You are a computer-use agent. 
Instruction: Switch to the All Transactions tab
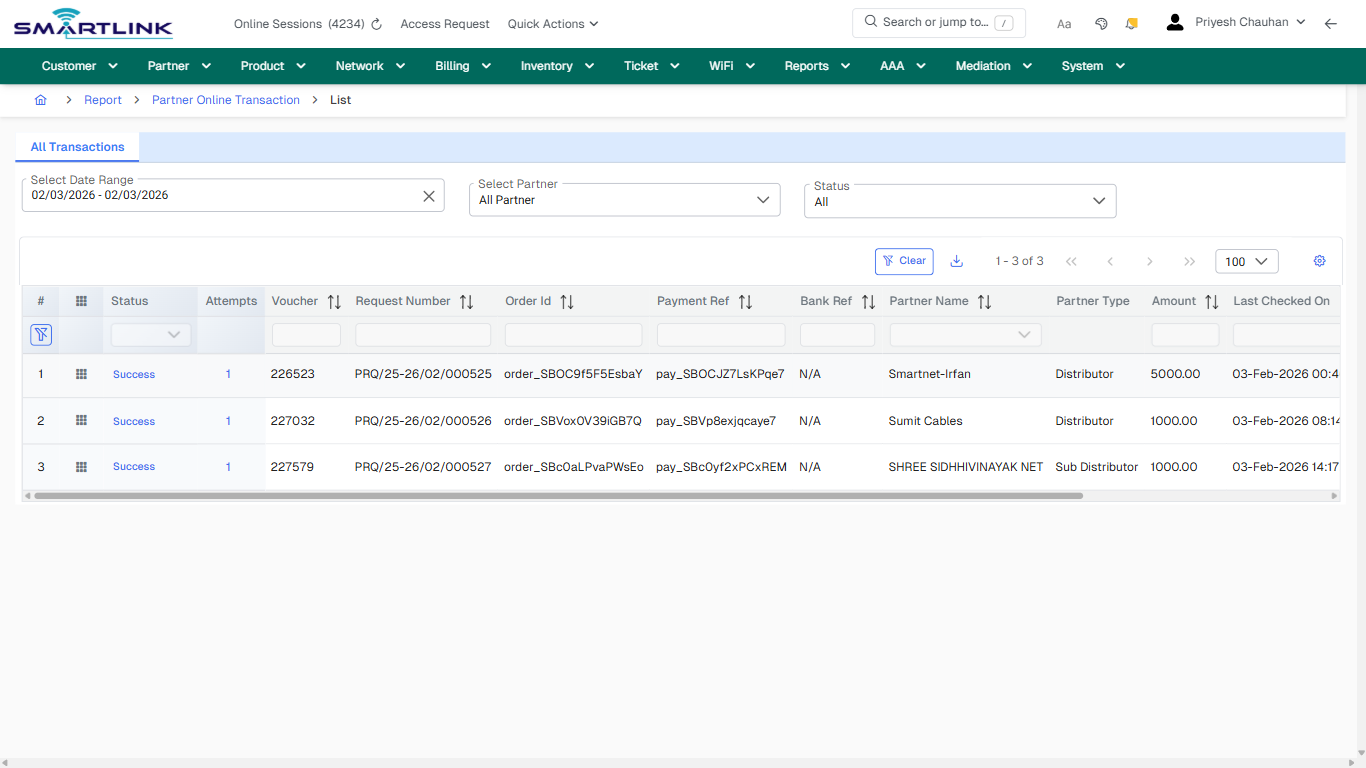(77, 147)
